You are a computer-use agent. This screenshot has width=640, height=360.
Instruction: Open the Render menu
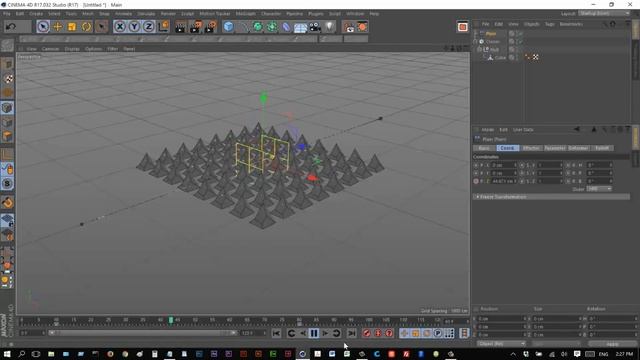pos(168,14)
